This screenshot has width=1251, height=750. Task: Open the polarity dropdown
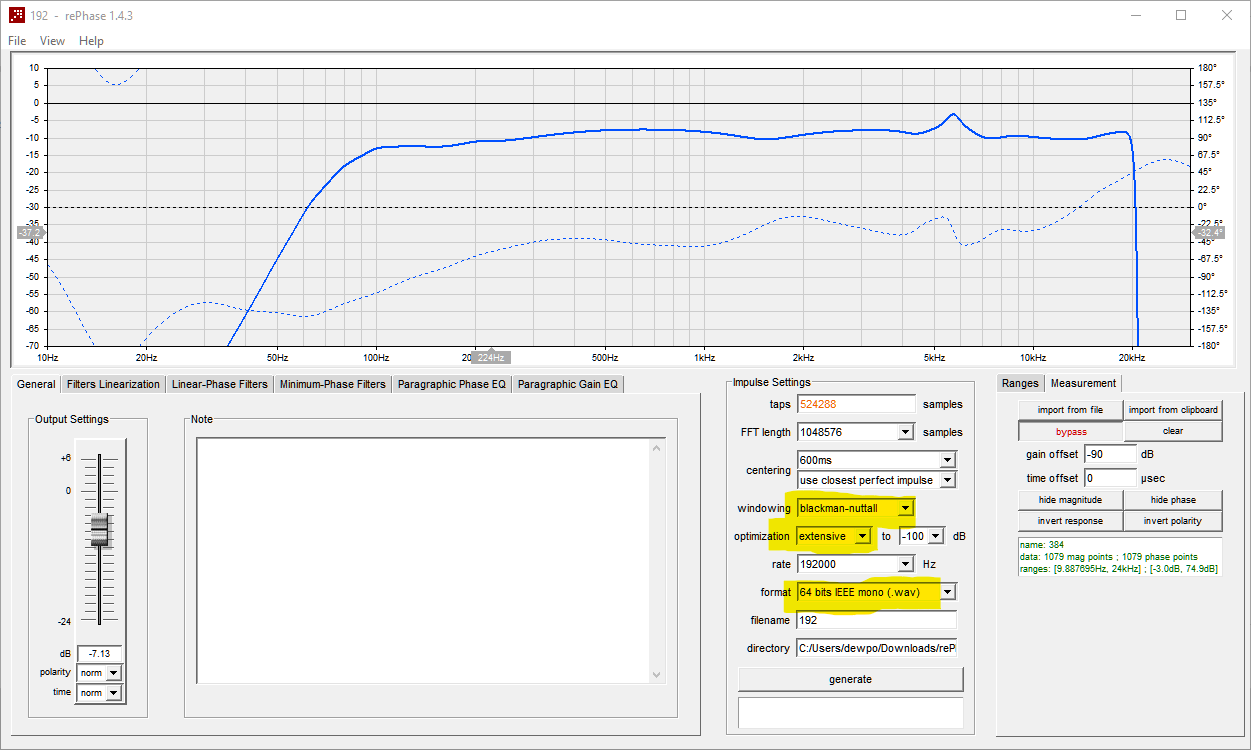(x=99, y=673)
